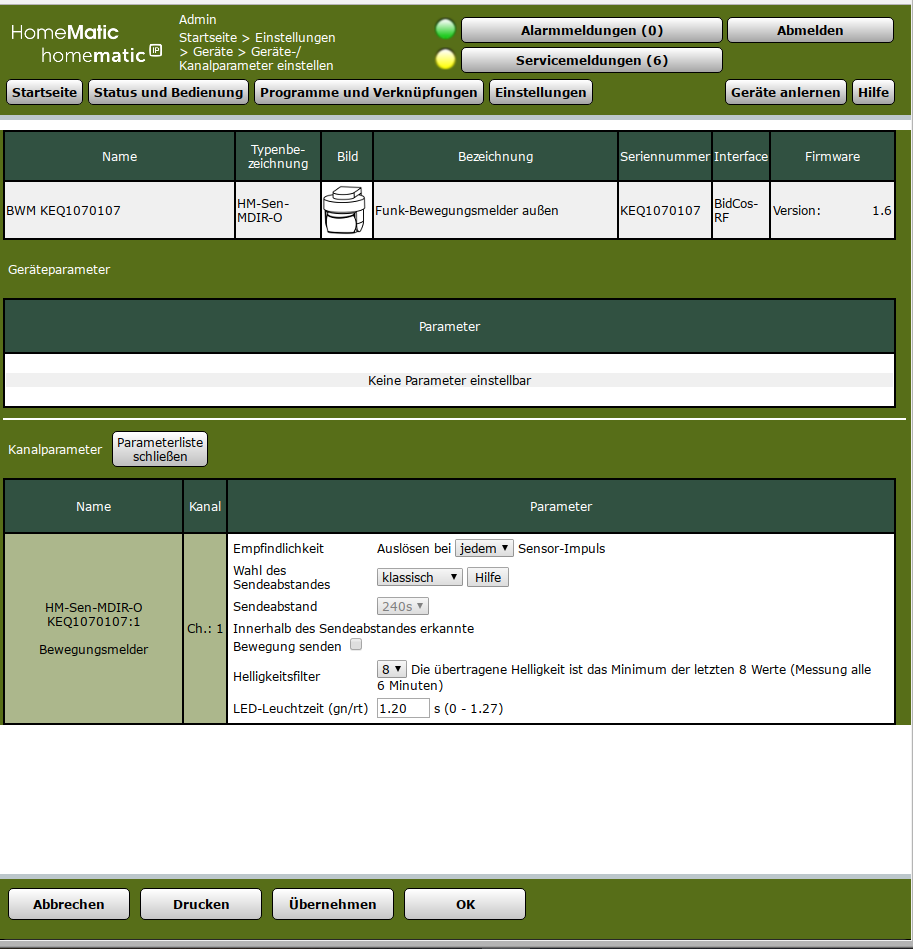Image resolution: width=913 pixels, height=949 pixels.
Task: Click the green alarm status indicator
Action: coord(445,29)
